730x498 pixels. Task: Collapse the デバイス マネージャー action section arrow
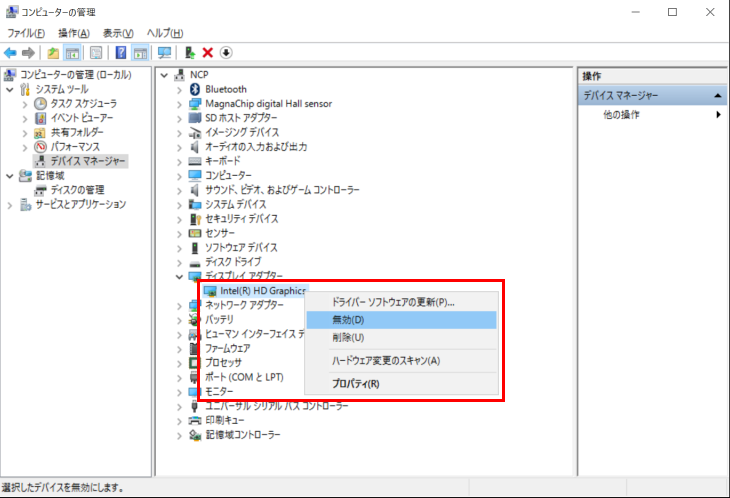point(717,95)
